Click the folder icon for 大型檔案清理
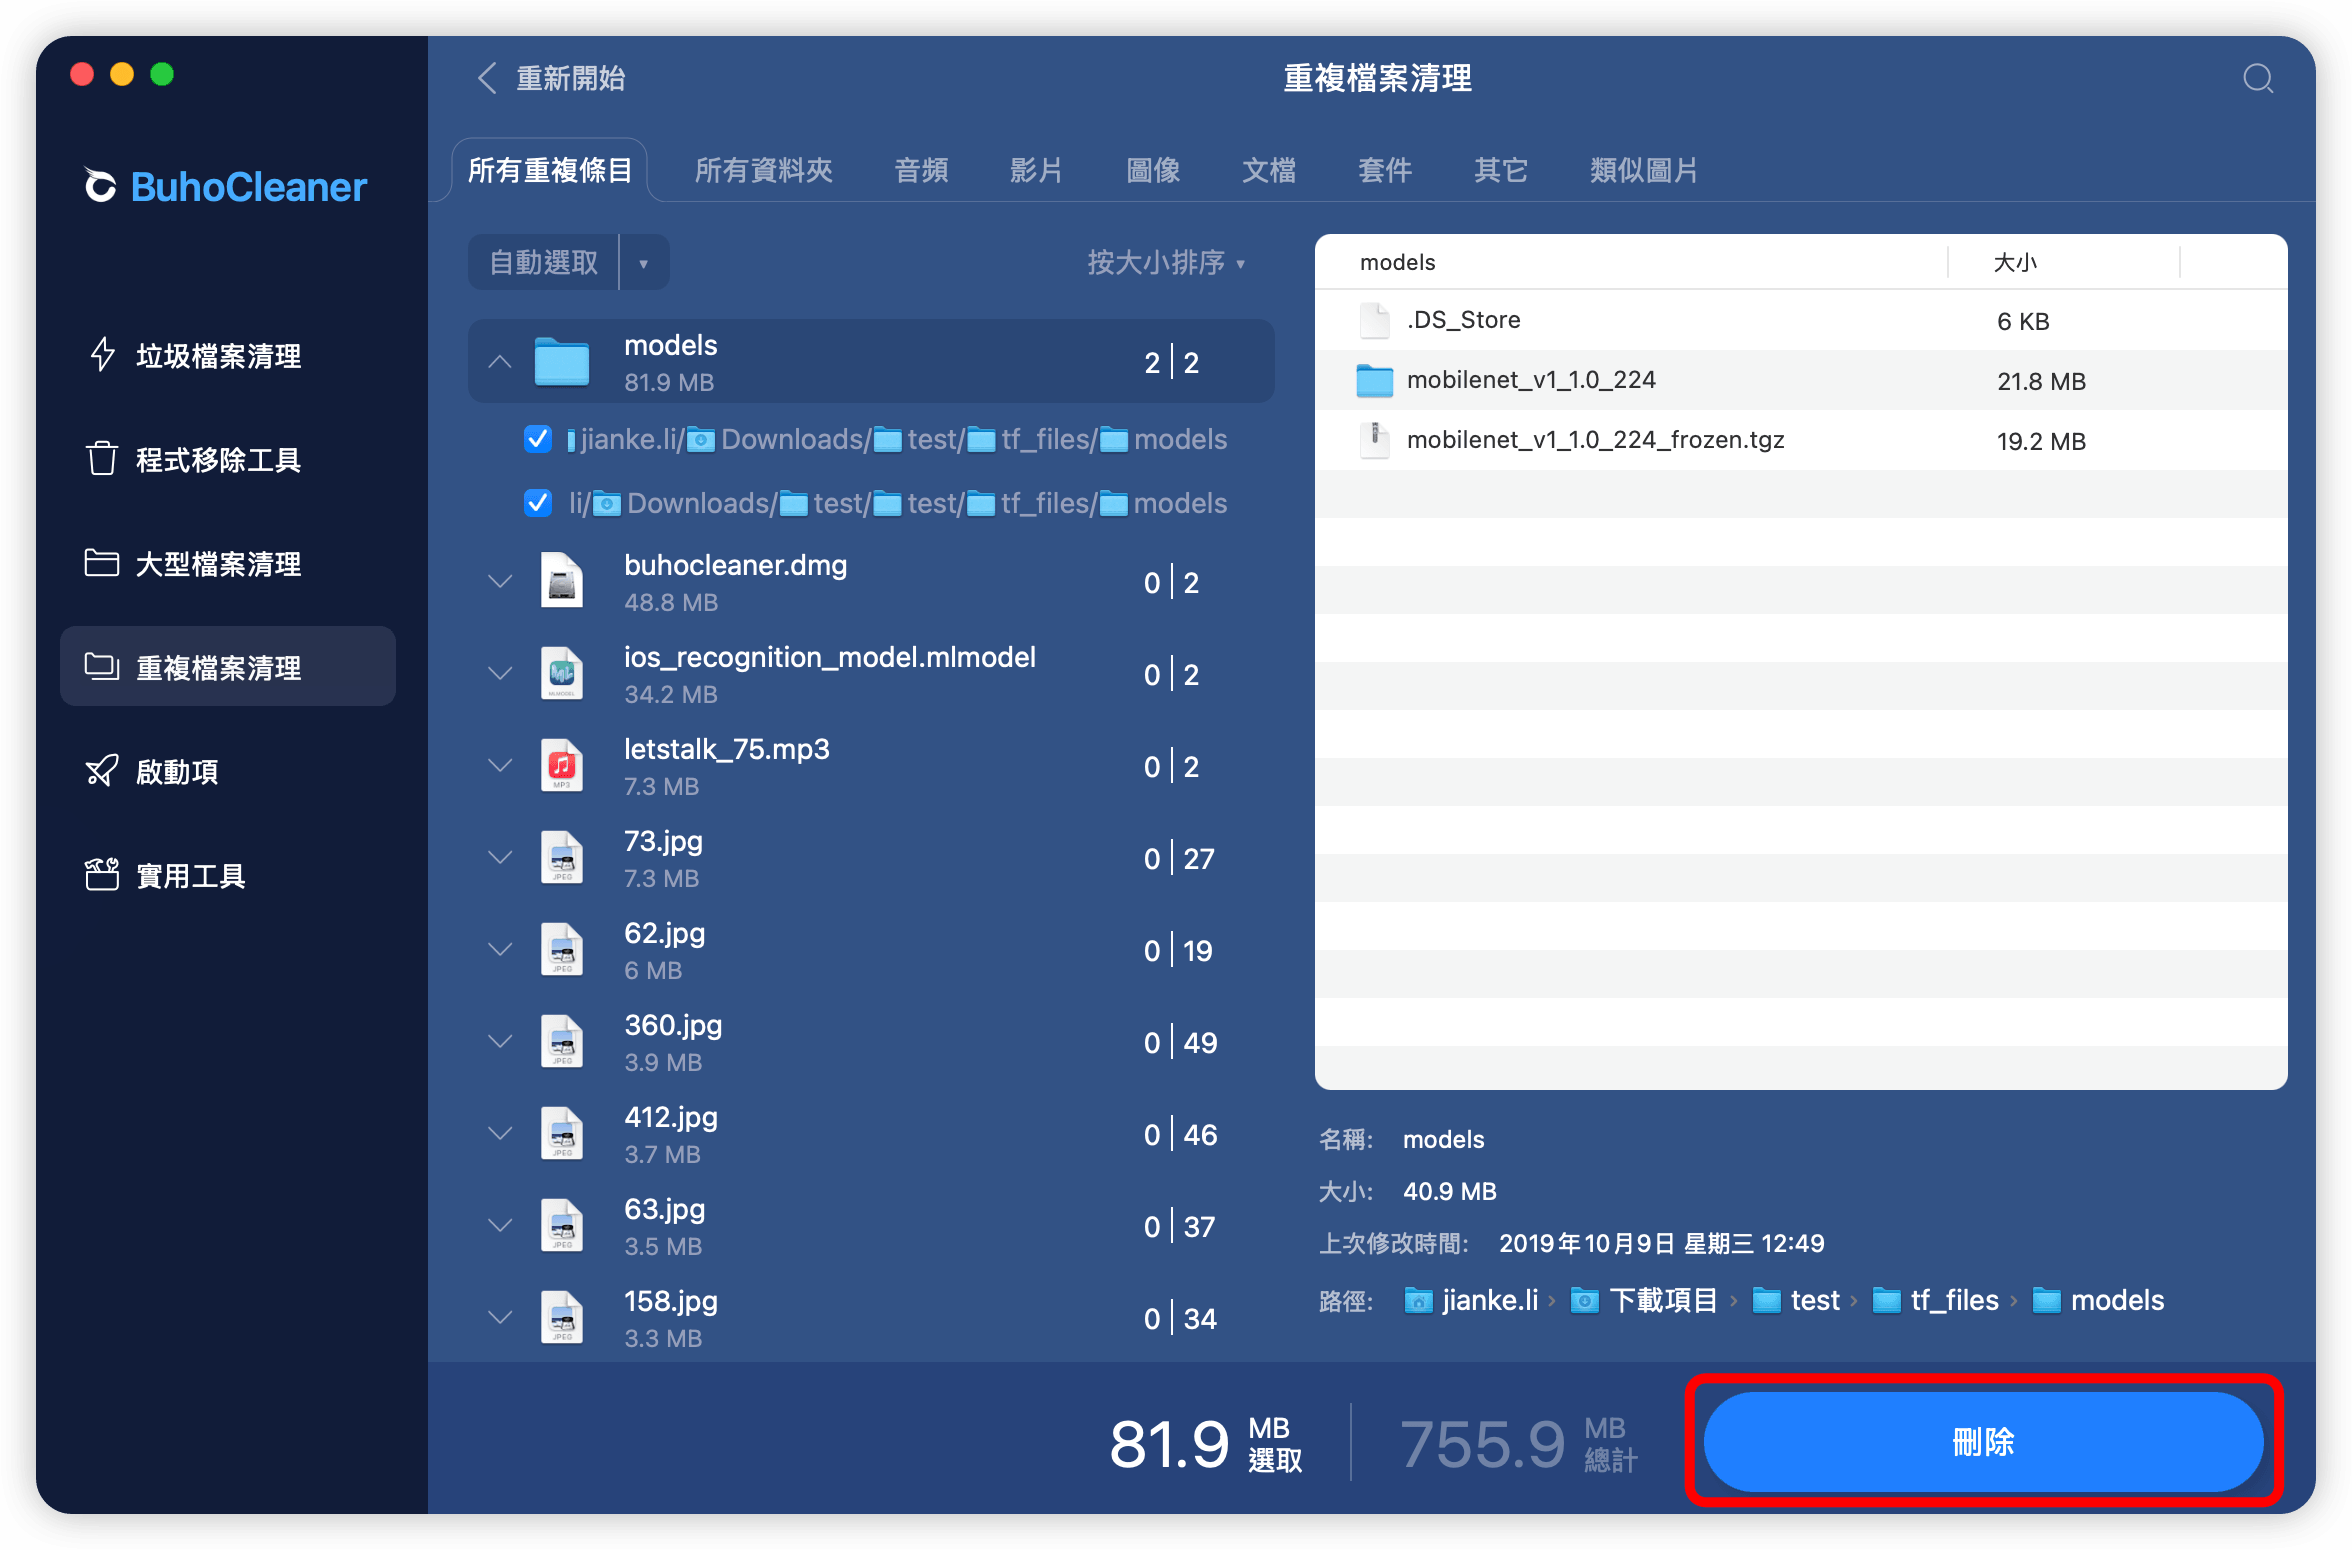The image size is (2352, 1550). [102, 563]
